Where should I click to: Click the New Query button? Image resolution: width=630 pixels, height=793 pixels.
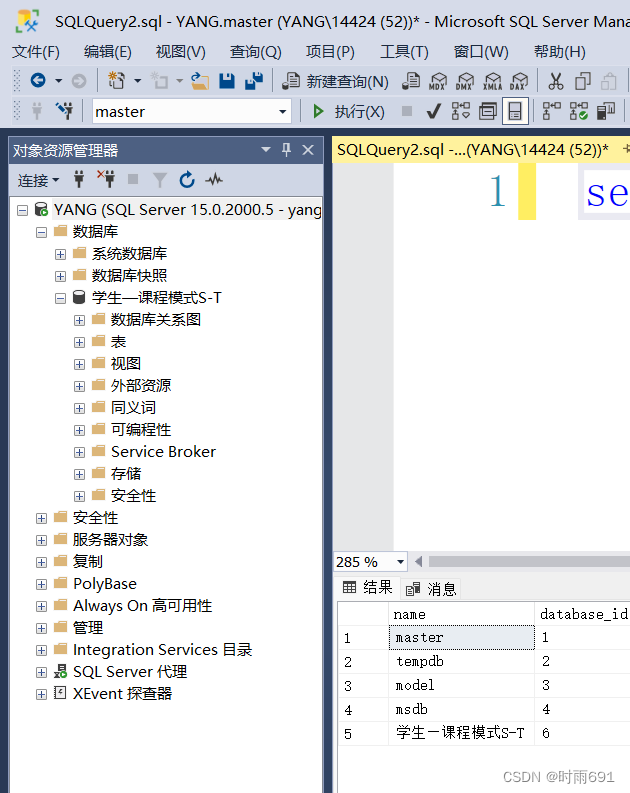click(x=335, y=81)
